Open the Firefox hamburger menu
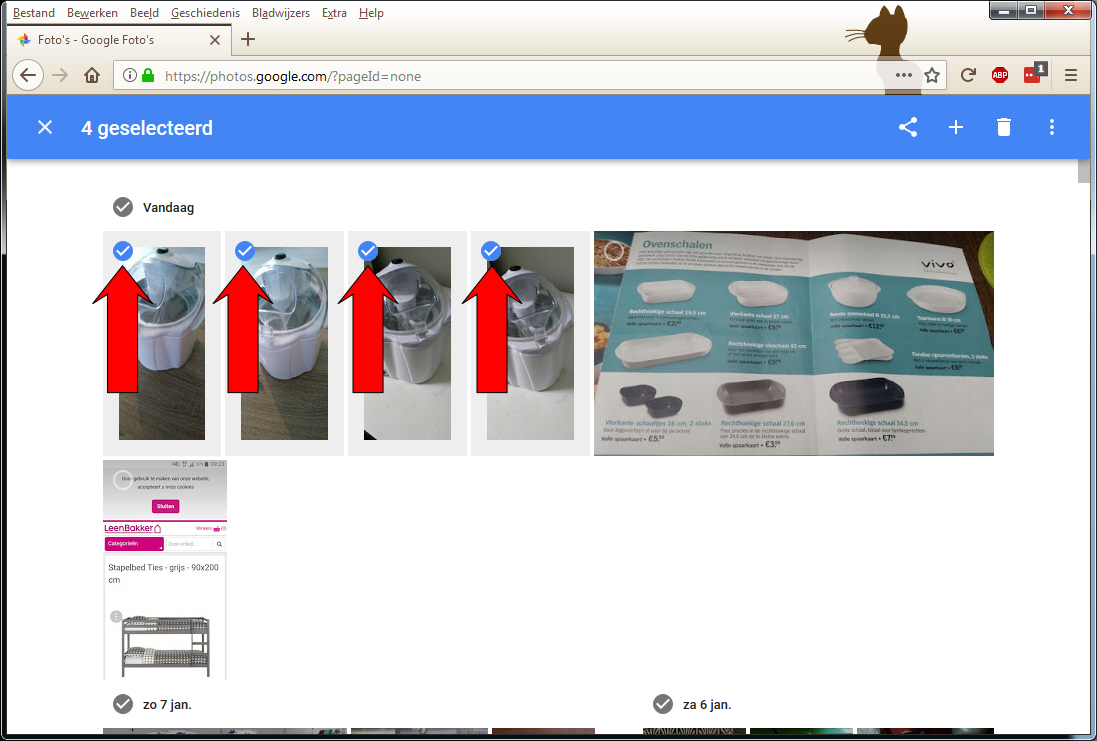Screen dimensions: 1097x741 click(x=1071, y=75)
